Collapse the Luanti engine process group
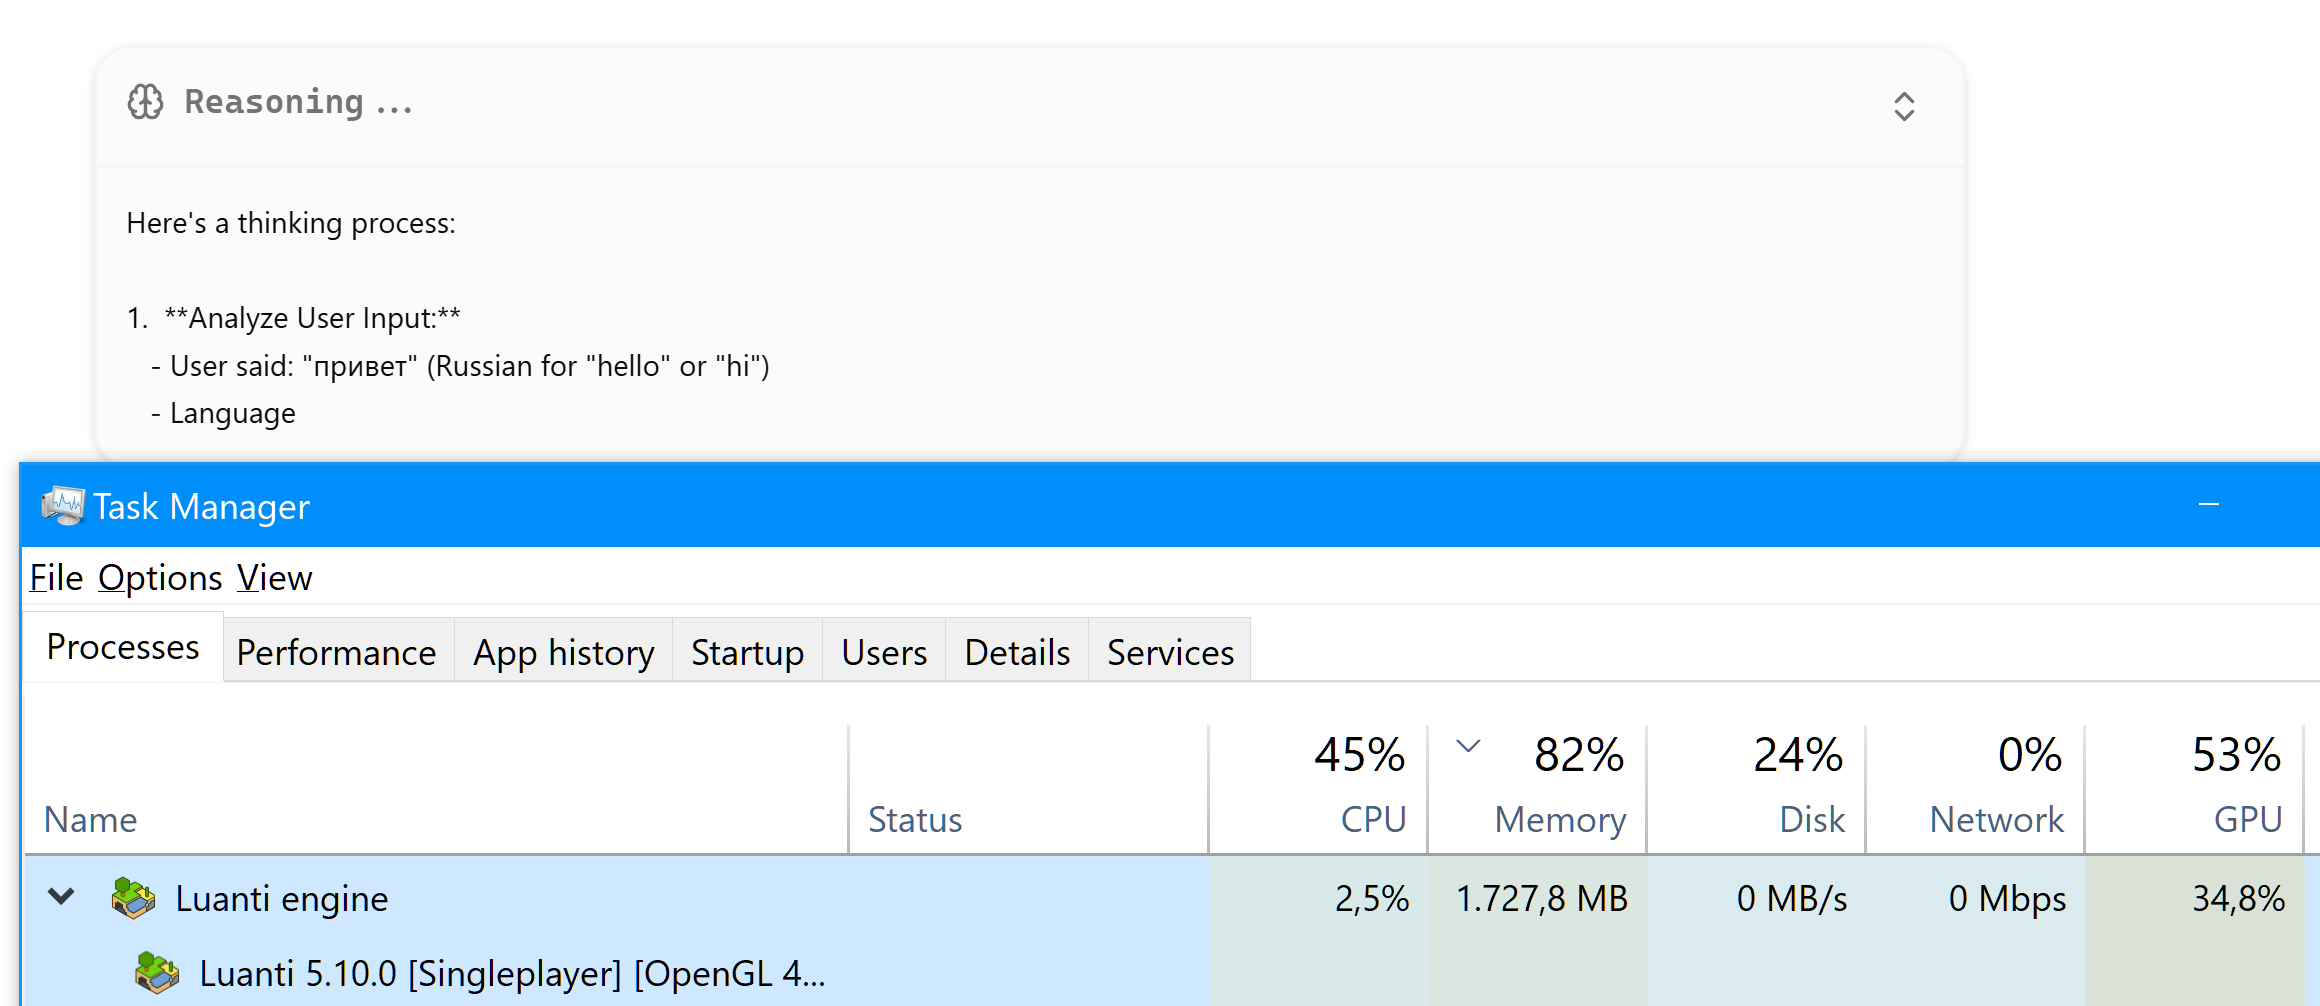 pos(61,896)
